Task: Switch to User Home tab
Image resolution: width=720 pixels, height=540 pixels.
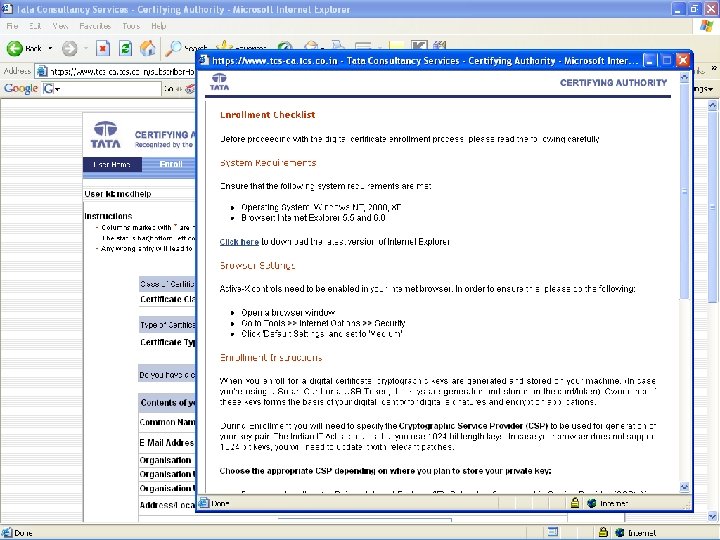Action: [112, 164]
